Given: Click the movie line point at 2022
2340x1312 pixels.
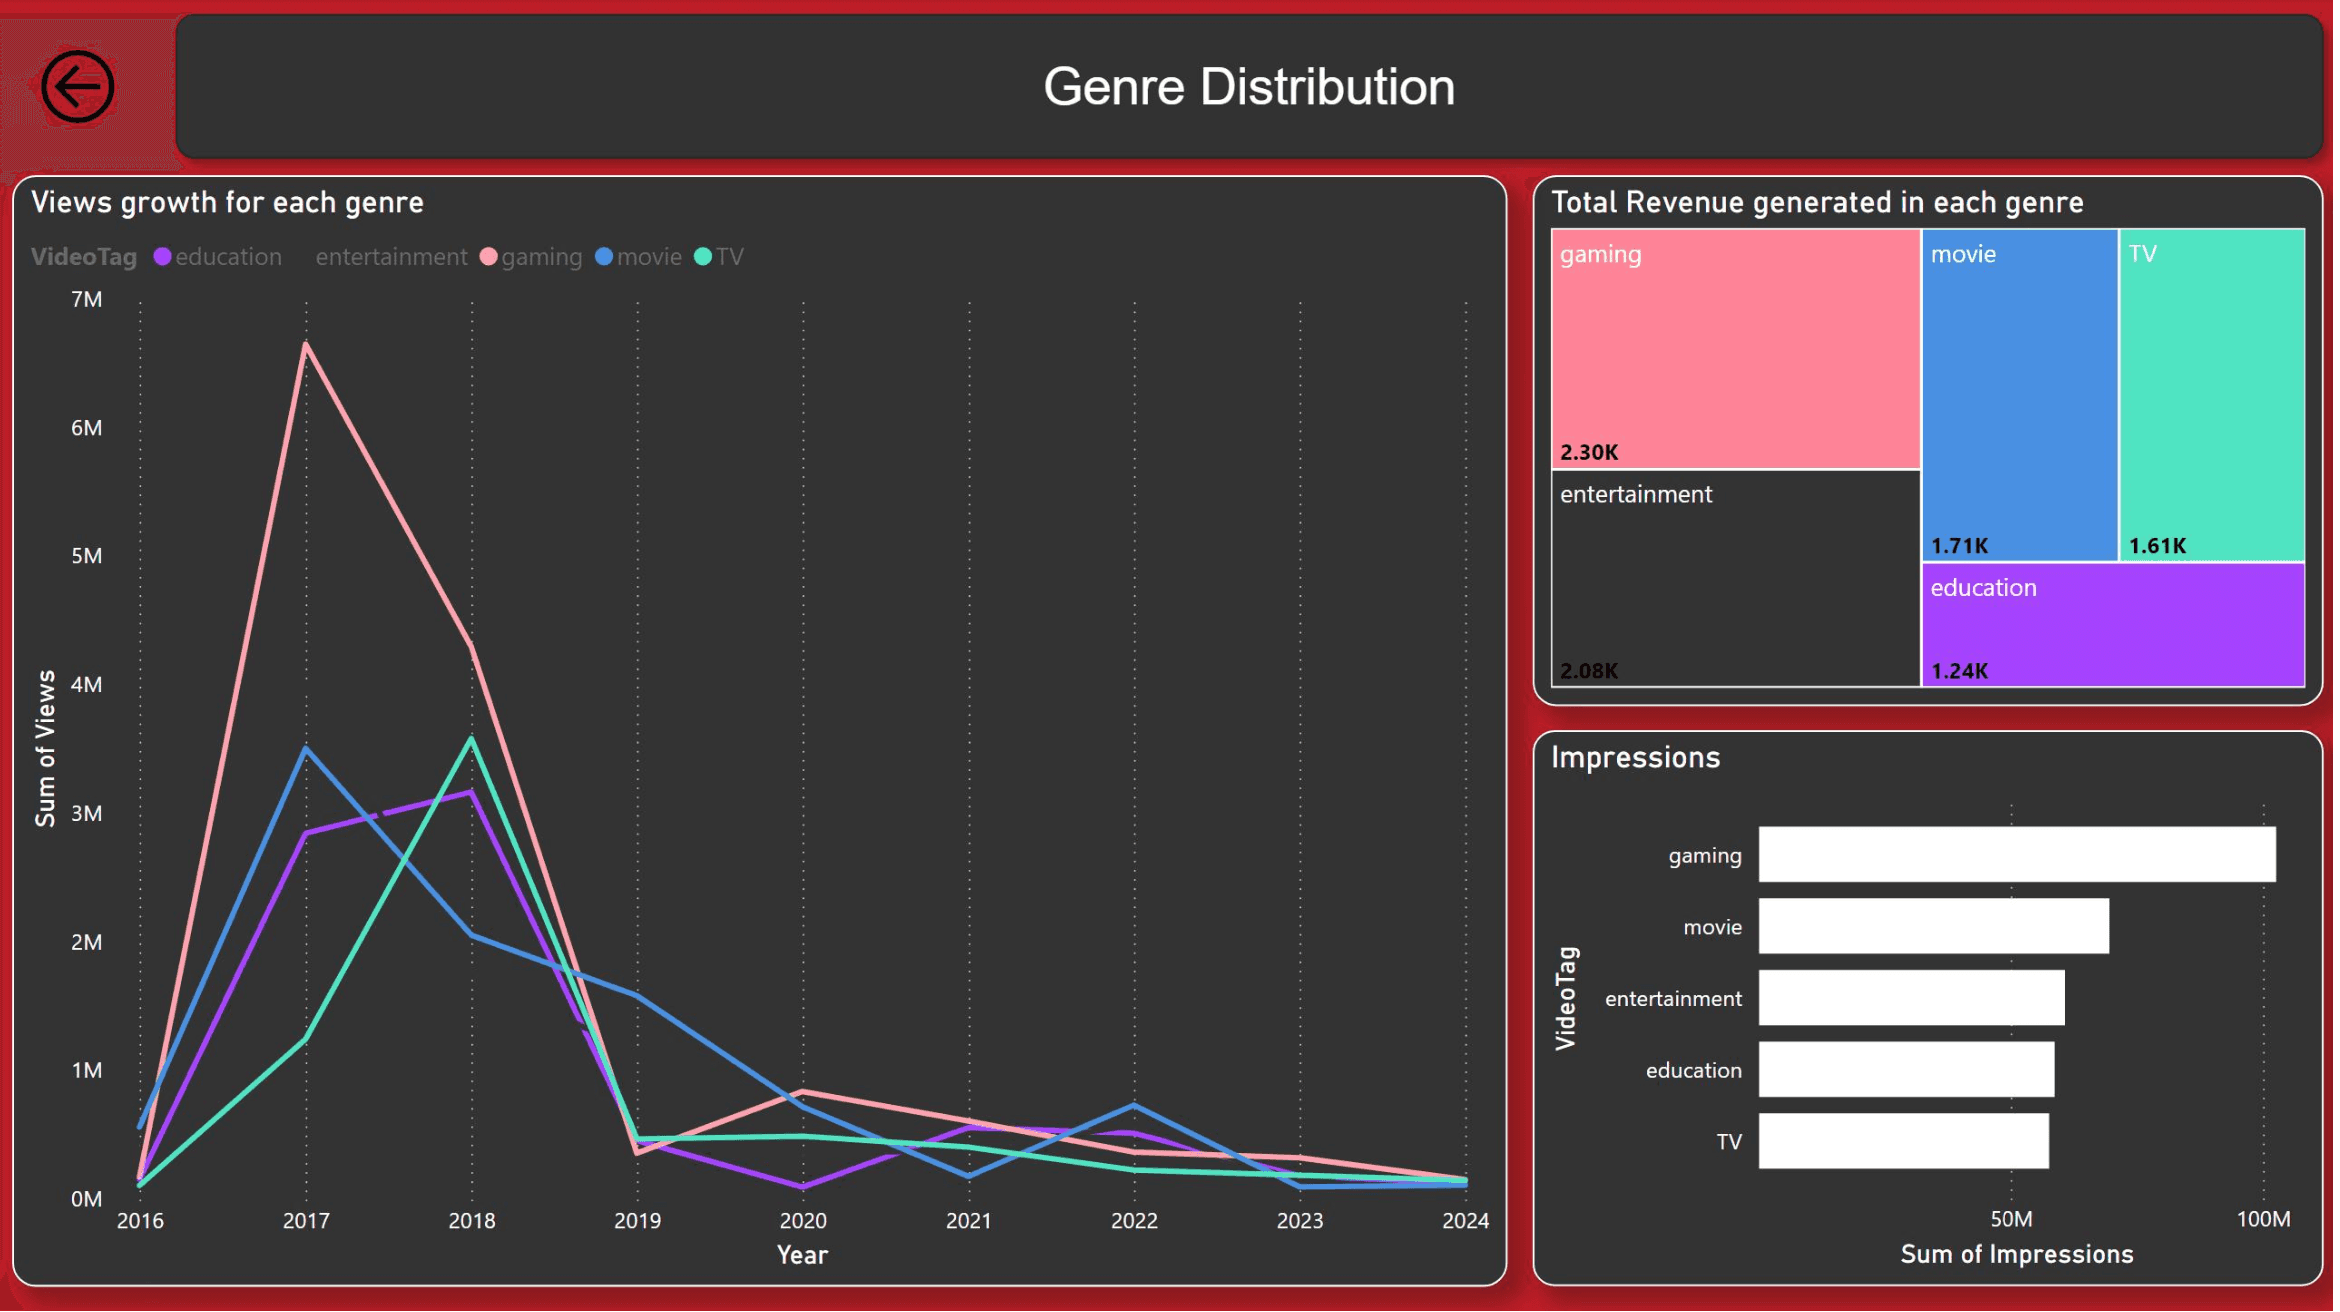Looking at the screenshot, I should [x=1137, y=1107].
